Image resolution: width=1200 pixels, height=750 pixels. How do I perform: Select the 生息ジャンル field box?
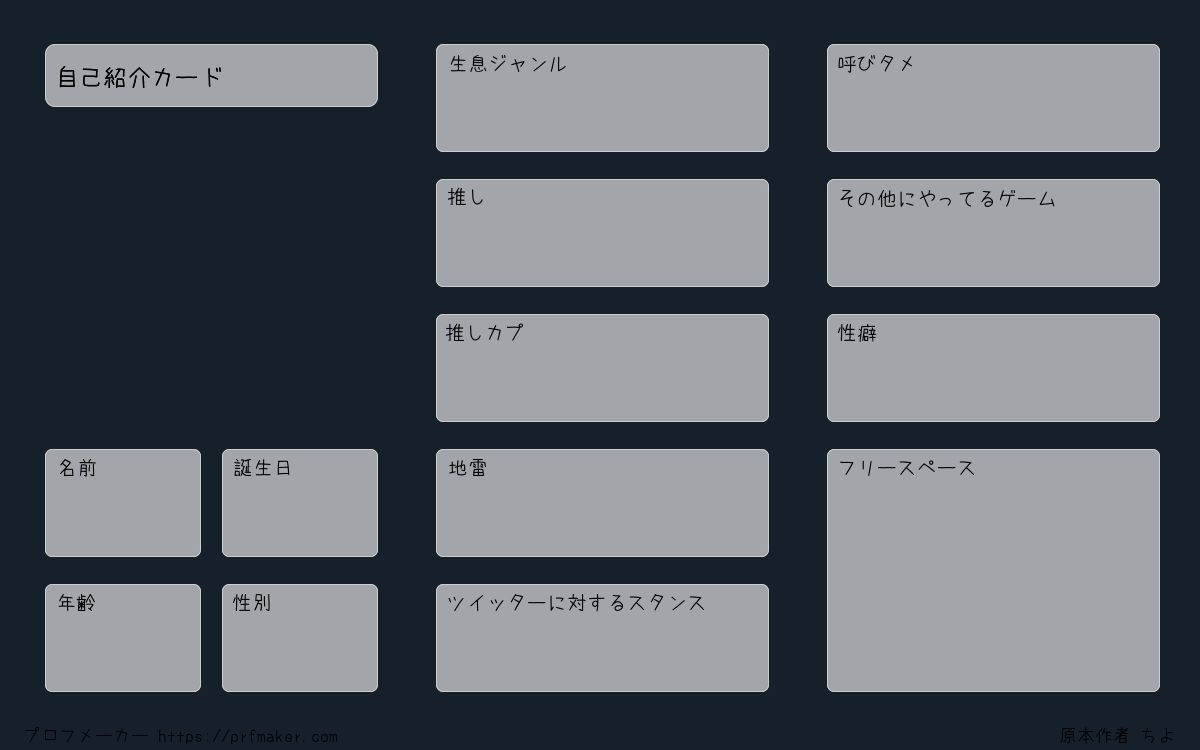tap(602, 98)
